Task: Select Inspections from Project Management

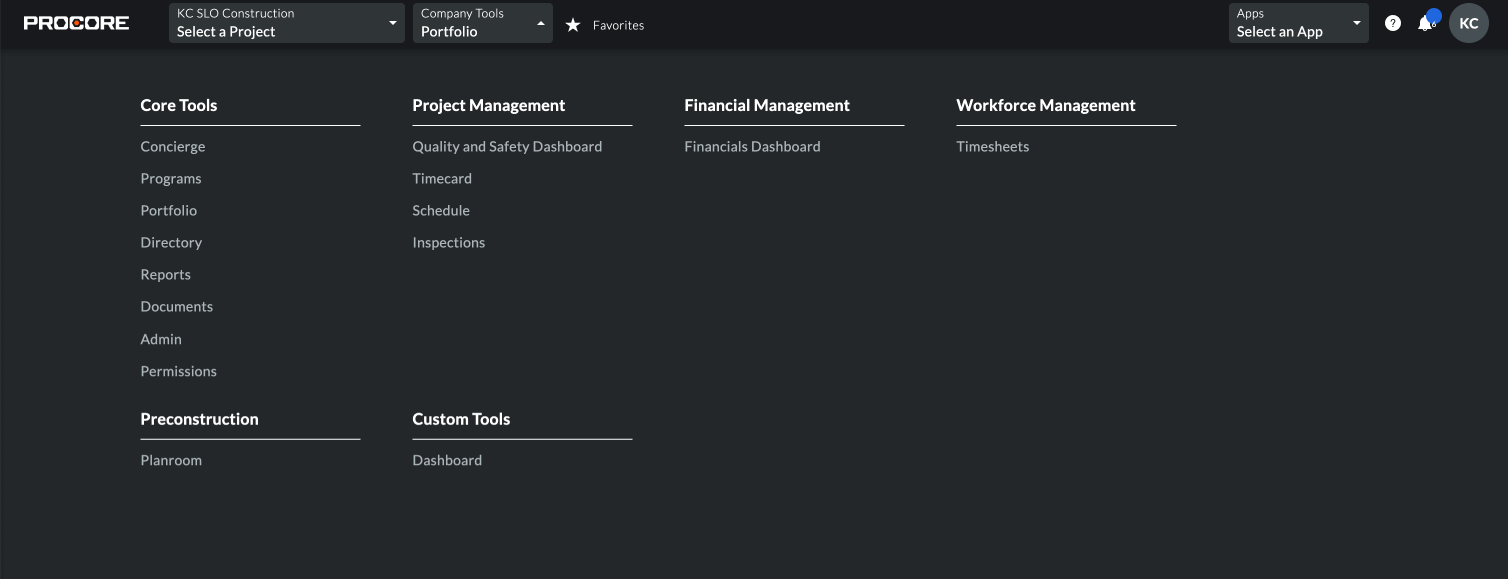Action: click(x=448, y=242)
